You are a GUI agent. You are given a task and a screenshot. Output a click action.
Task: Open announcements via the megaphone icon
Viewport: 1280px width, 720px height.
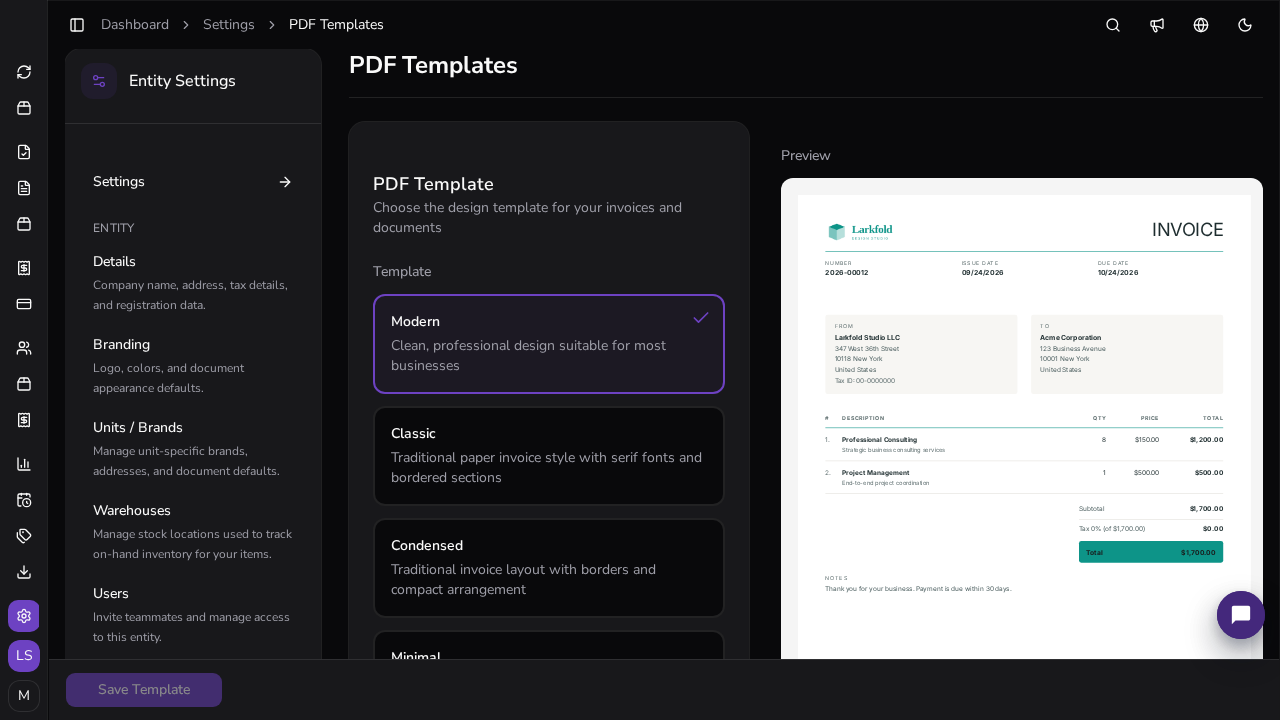[x=1157, y=25]
